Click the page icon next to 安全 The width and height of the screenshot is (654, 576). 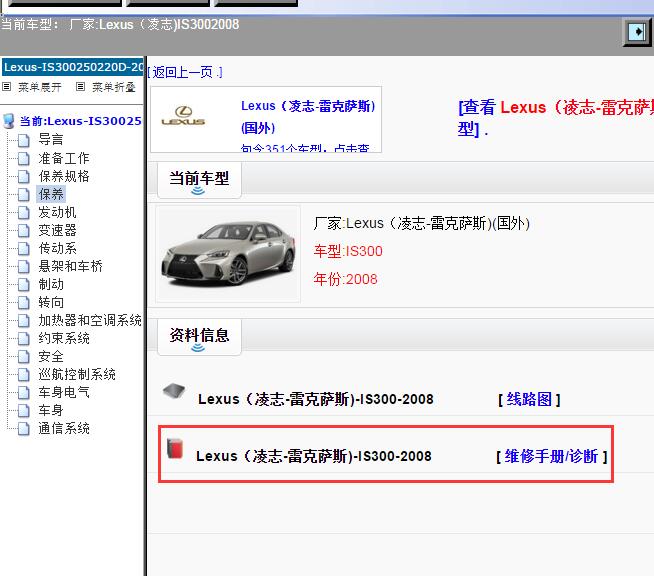(24, 357)
